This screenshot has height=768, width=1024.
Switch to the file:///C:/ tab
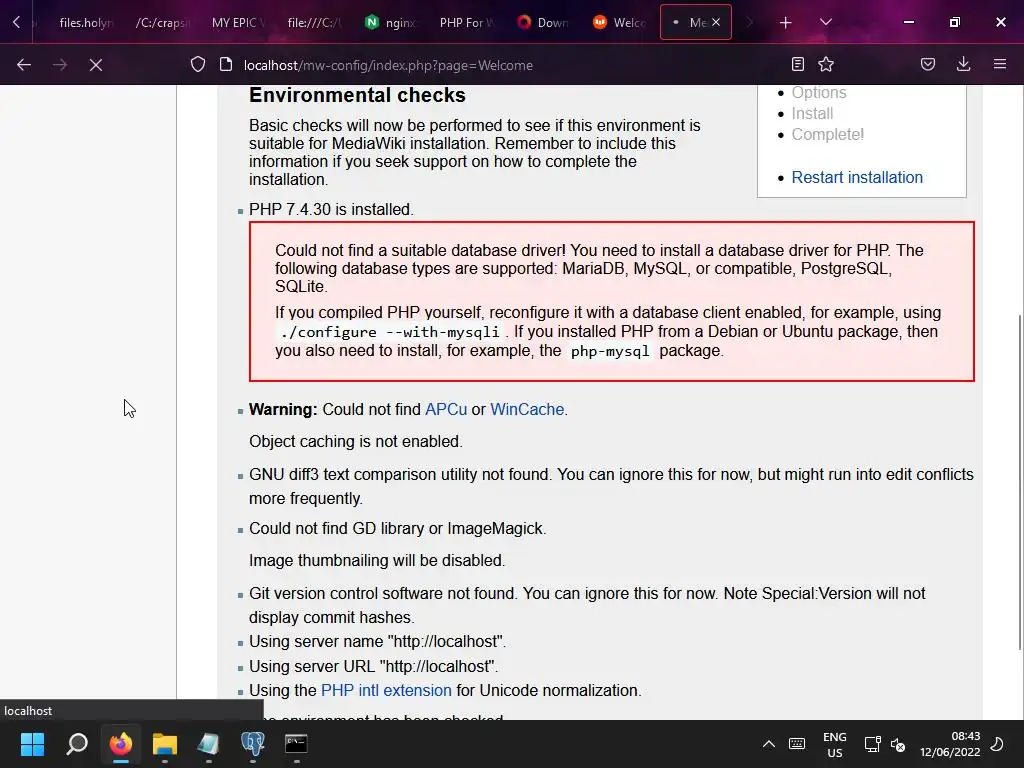tap(313, 23)
